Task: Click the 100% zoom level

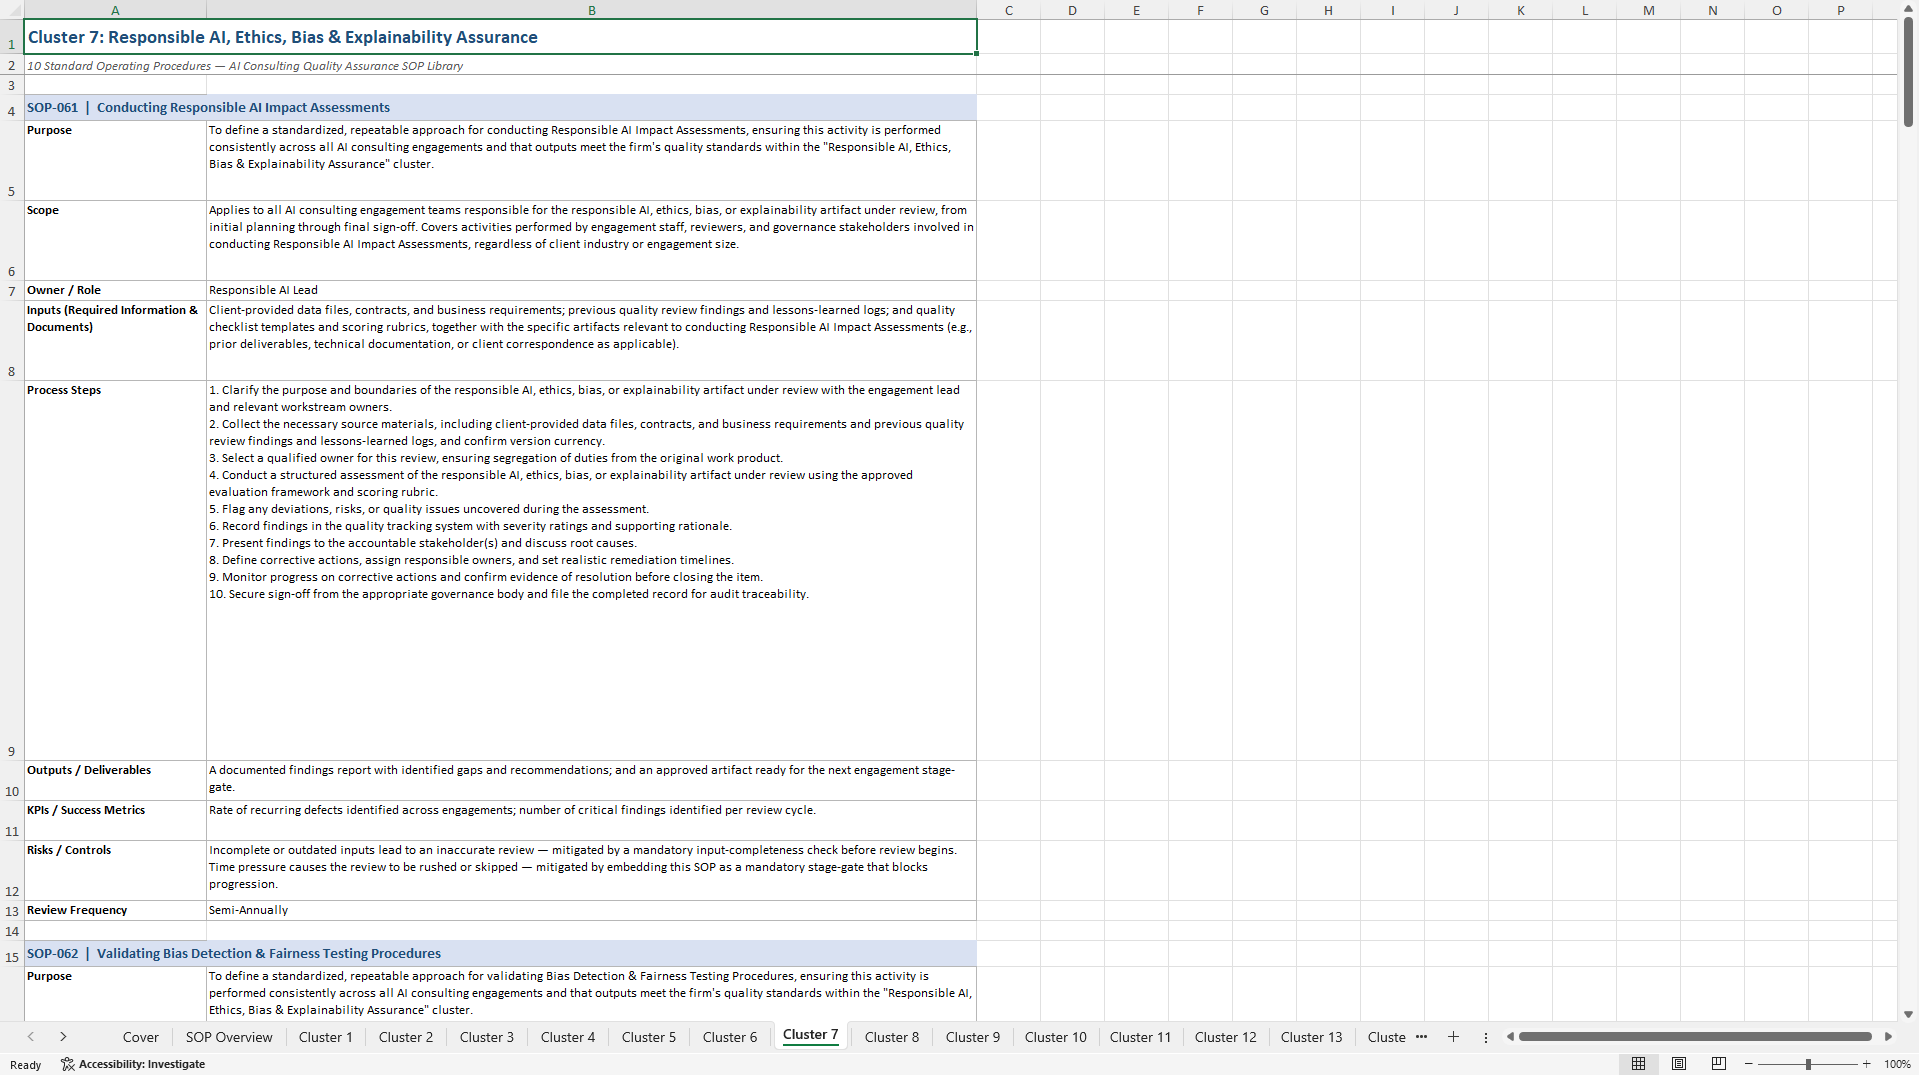Action: pyautogui.click(x=1897, y=1064)
